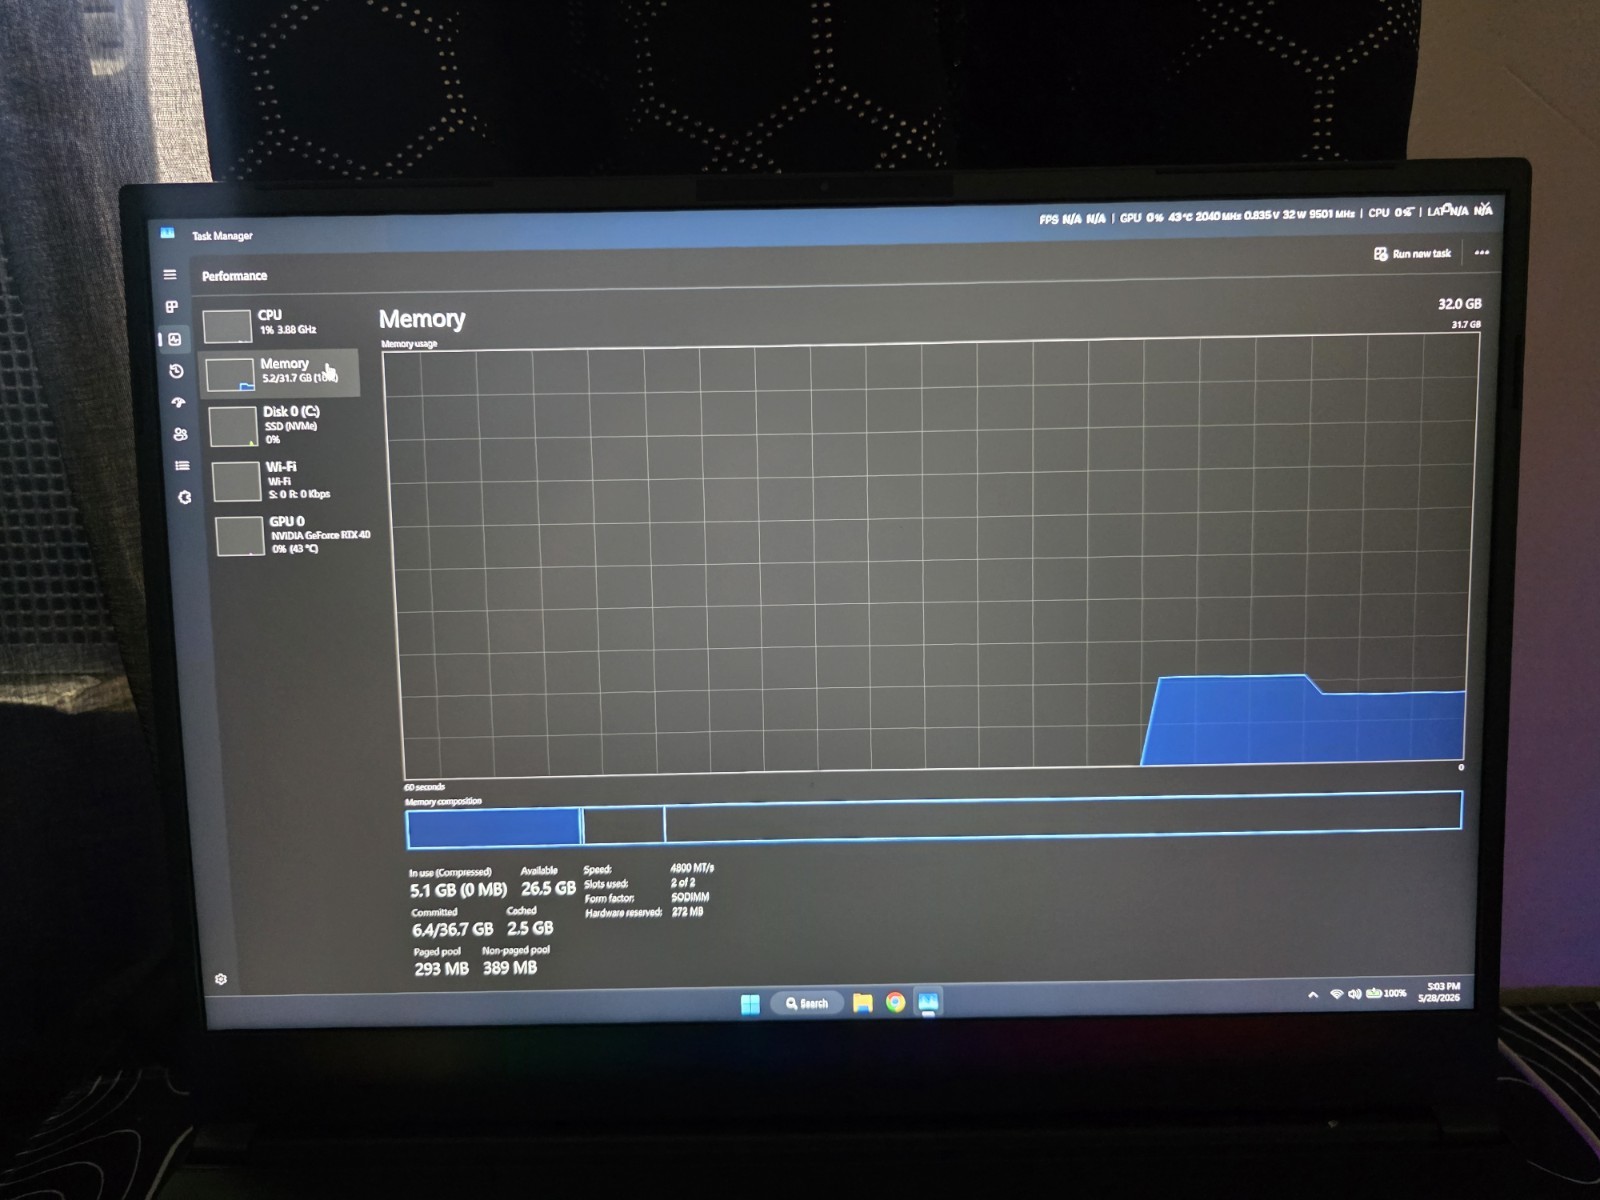The image size is (1600, 1200).
Task: Open the hamburger navigation menu
Action: pos(170,274)
